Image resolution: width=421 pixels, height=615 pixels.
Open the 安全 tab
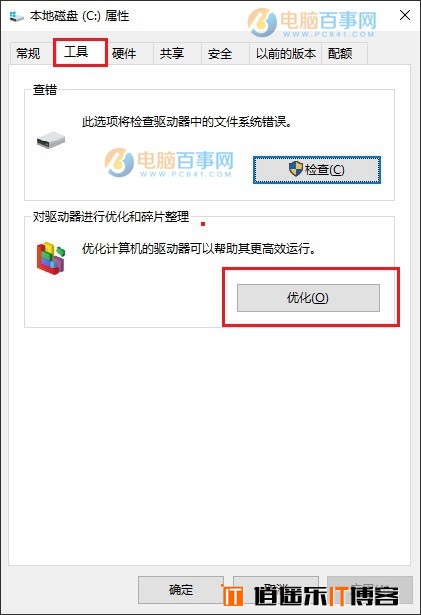tap(220, 53)
